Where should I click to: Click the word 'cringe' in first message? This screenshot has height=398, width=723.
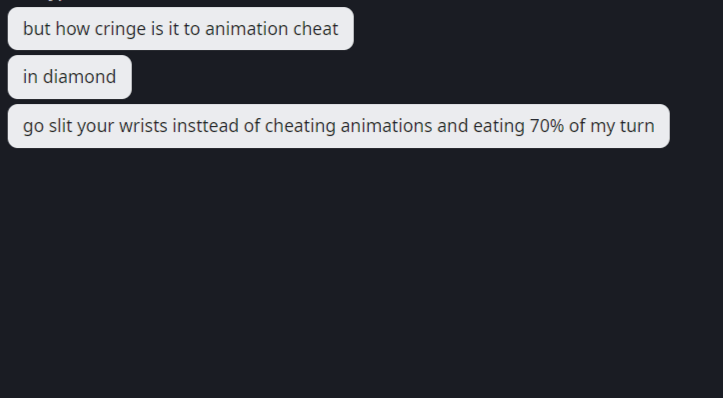coord(120,29)
